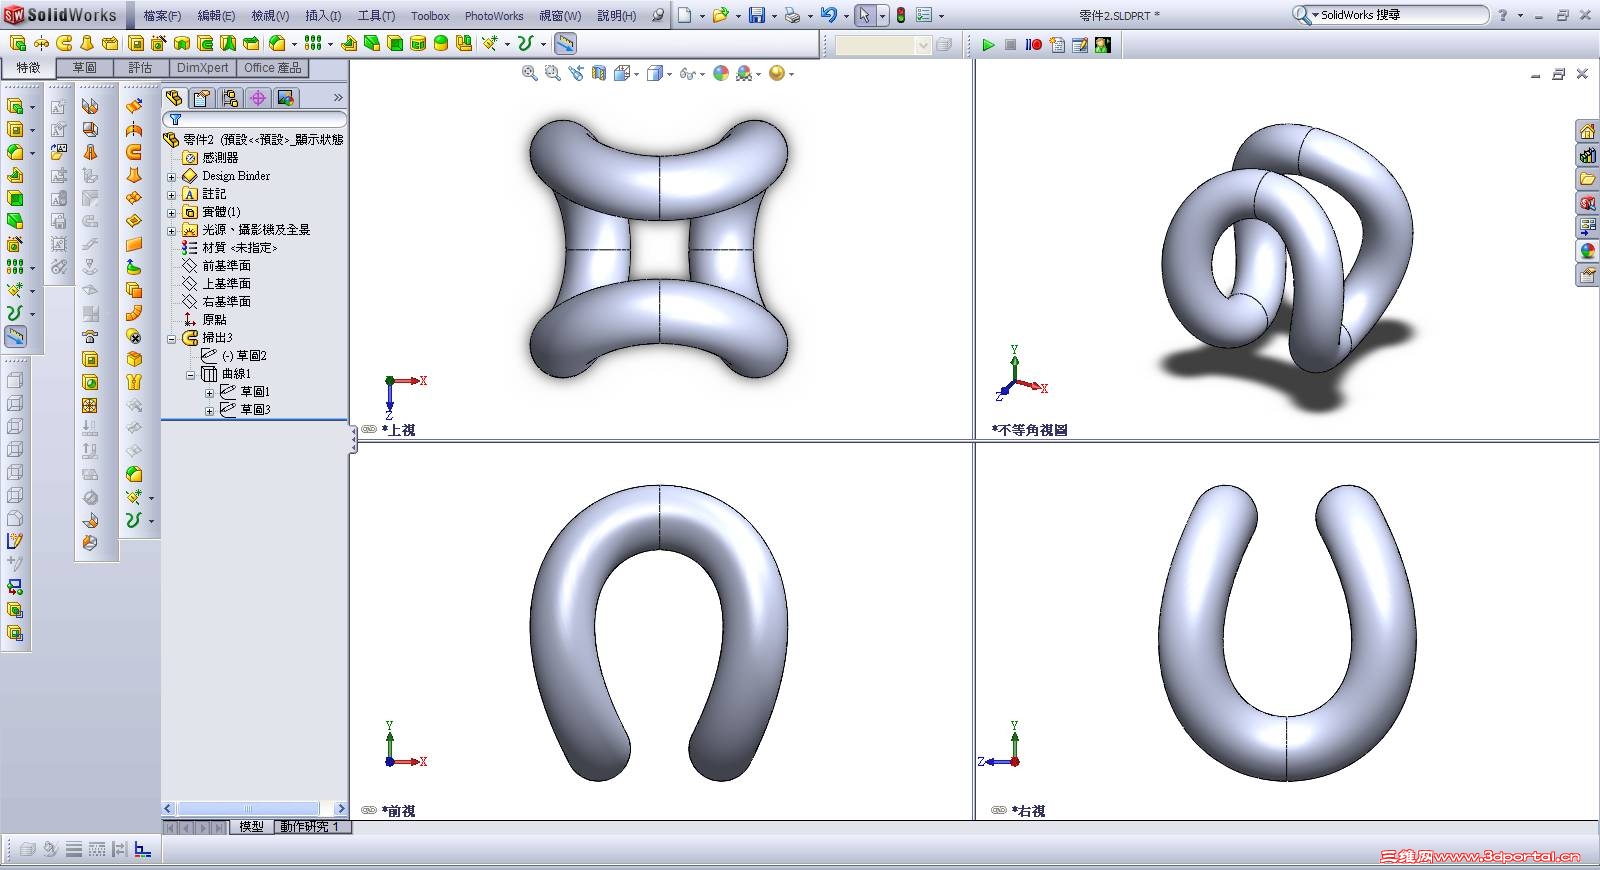Expand the 實體(1) tree node
This screenshot has width=1600, height=870.
tap(171, 212)
